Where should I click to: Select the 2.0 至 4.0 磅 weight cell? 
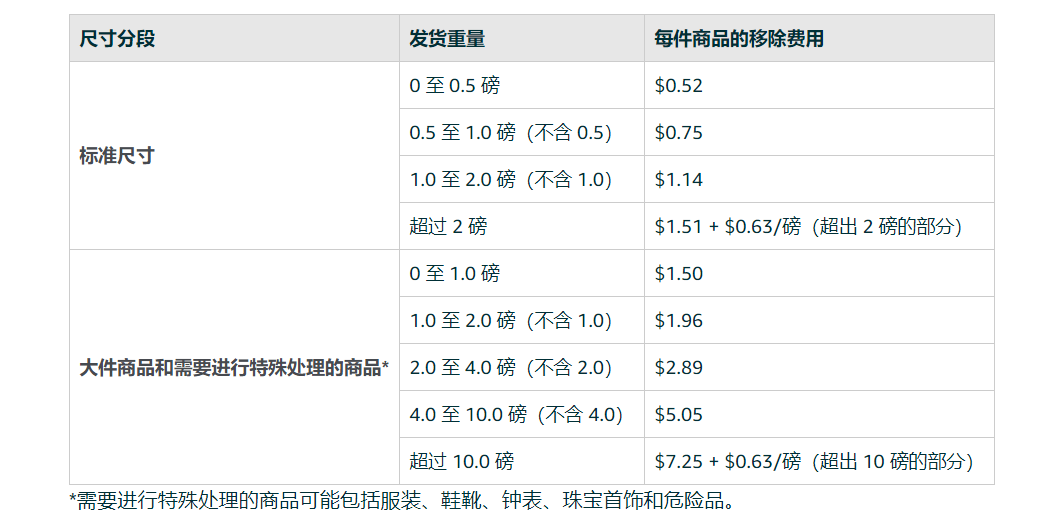point(510,368)
